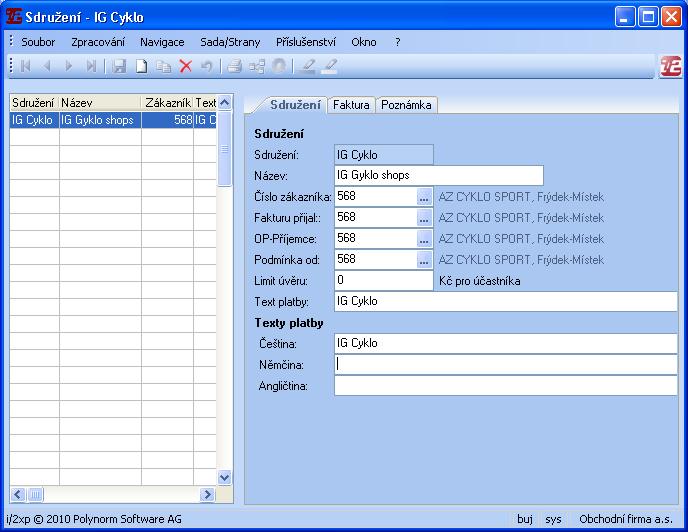Click the red i/2 logo at toolbar right
This screenshot has width=688, height=532.
point(670,67)
